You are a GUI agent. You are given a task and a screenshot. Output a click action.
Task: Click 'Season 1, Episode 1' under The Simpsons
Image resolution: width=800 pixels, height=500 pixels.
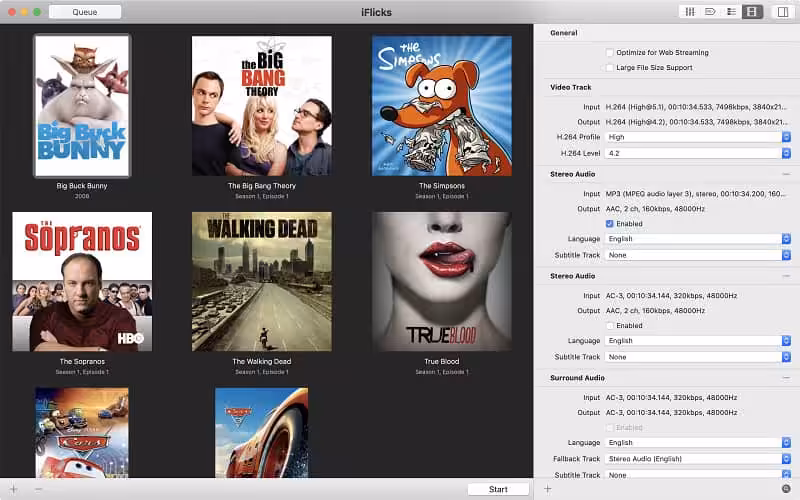442,196
